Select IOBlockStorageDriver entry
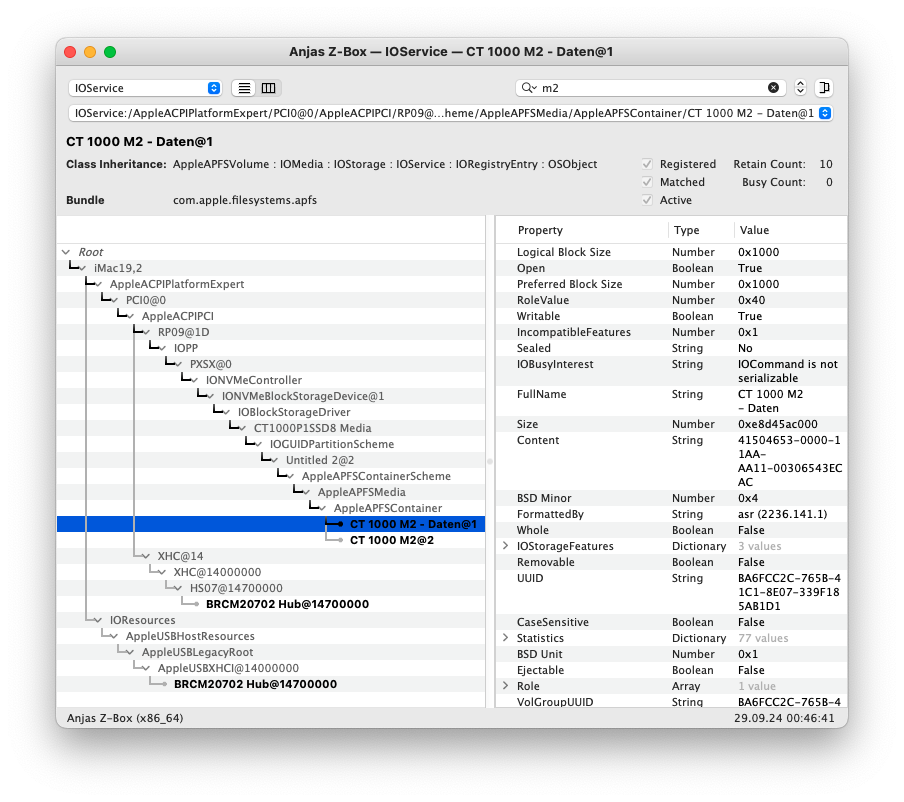The height and width of the screenshot is (802, 904). [293, 412]
